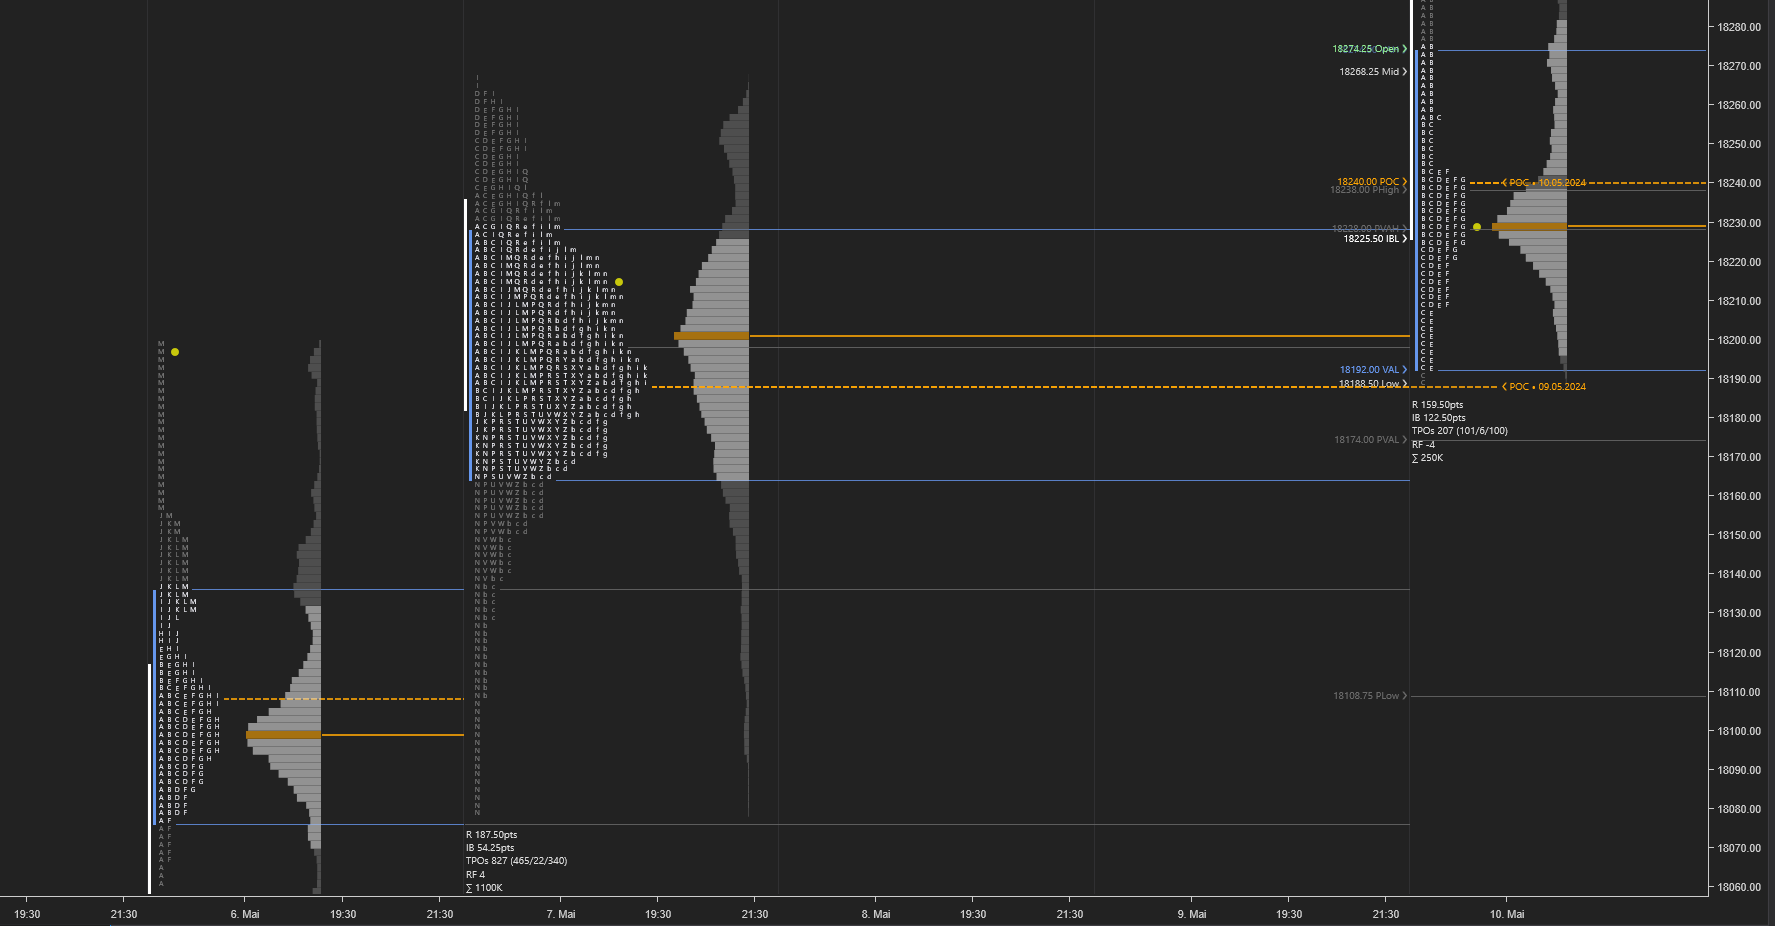Select 18210.00 on the price scale
Image resolution: width=1775 pixels, height=926 pixels.
click(1739, 301)
